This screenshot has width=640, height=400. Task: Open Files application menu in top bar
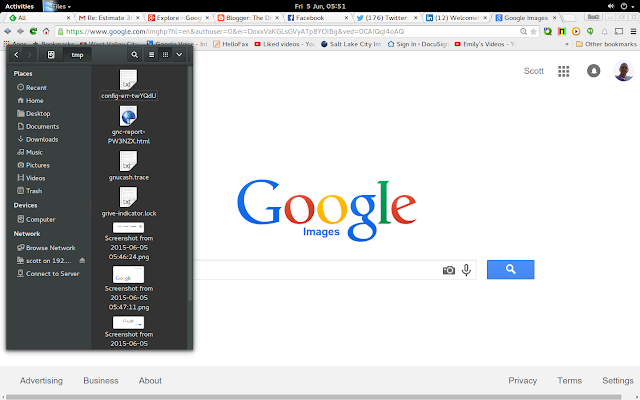pos(58,6)
